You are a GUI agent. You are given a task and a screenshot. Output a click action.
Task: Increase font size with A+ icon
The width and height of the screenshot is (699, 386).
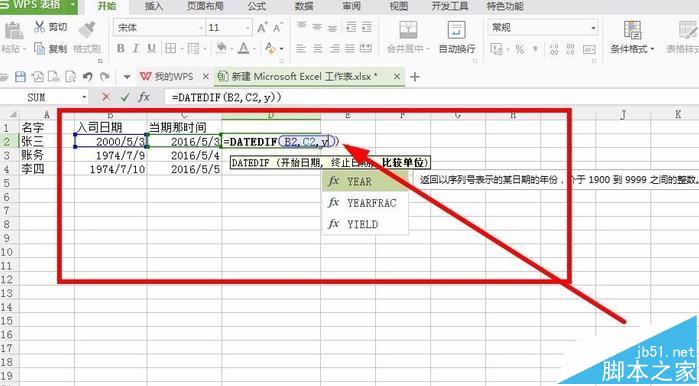point(262,28)
